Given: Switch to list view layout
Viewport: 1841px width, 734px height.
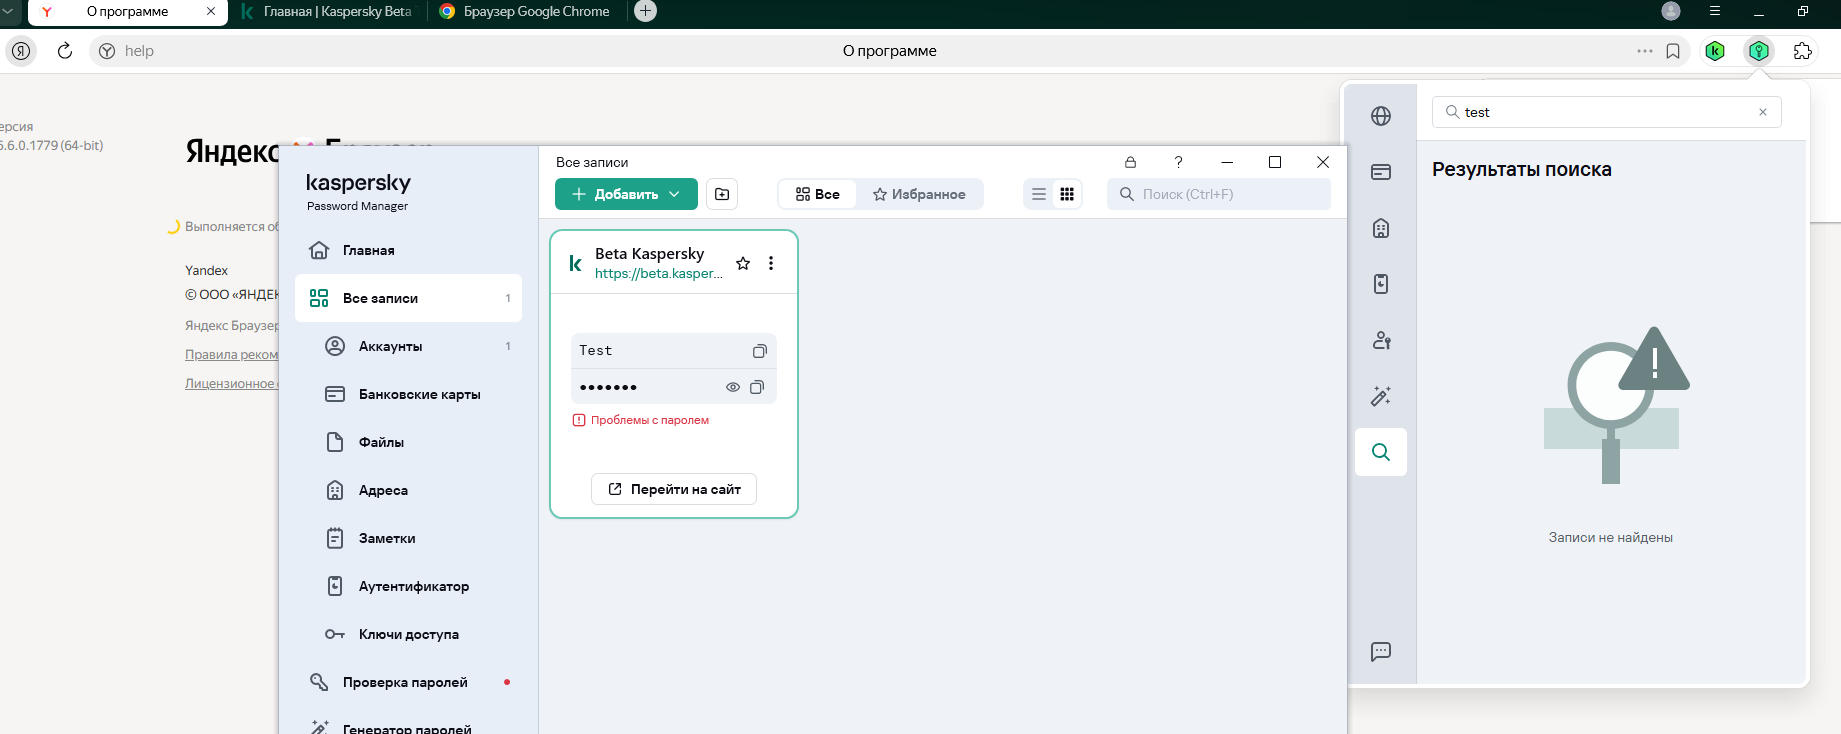Looking at the screenshot, I should coord(1039,194).
